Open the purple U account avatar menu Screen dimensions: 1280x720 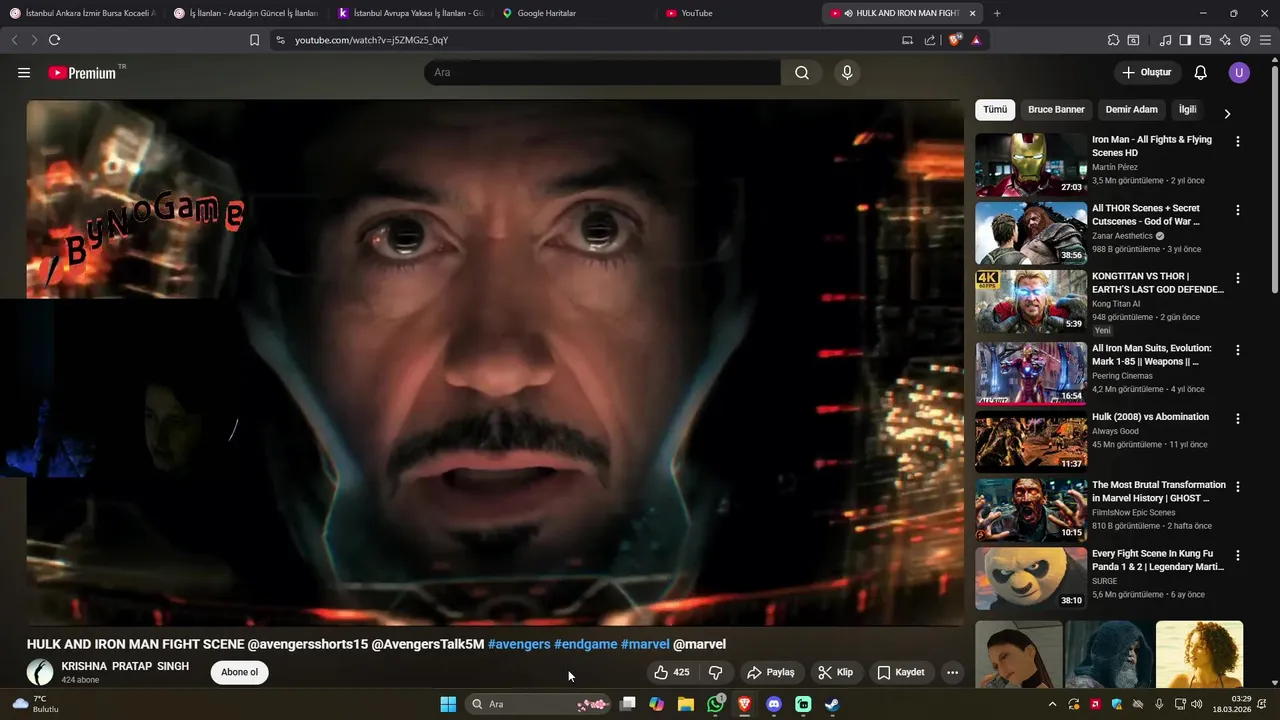(x=1239, y=73)
